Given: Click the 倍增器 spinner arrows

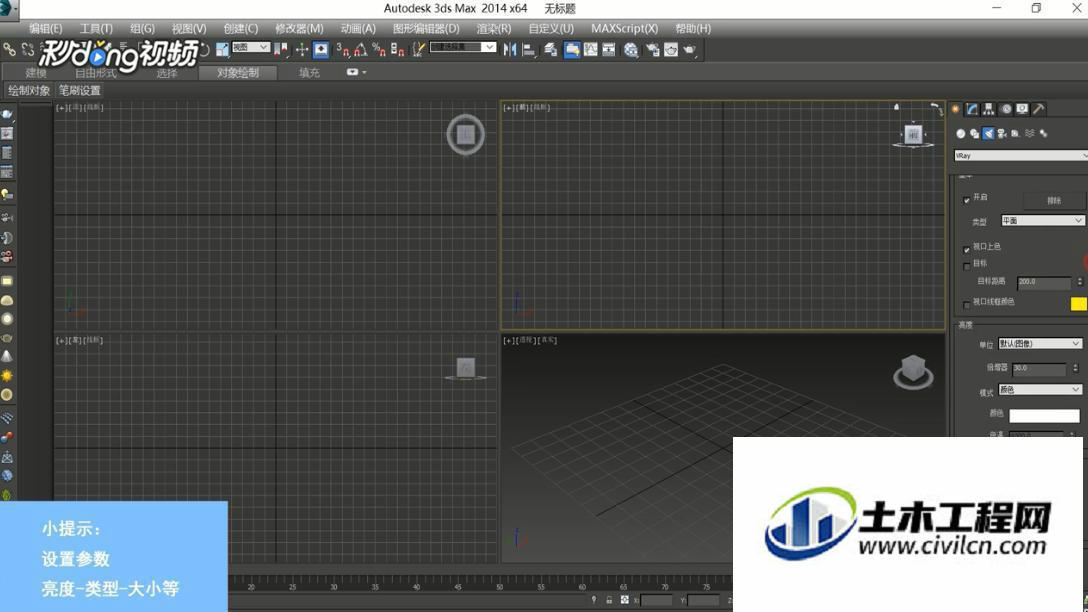Looking at the screenshot, I should [1075, 368].
